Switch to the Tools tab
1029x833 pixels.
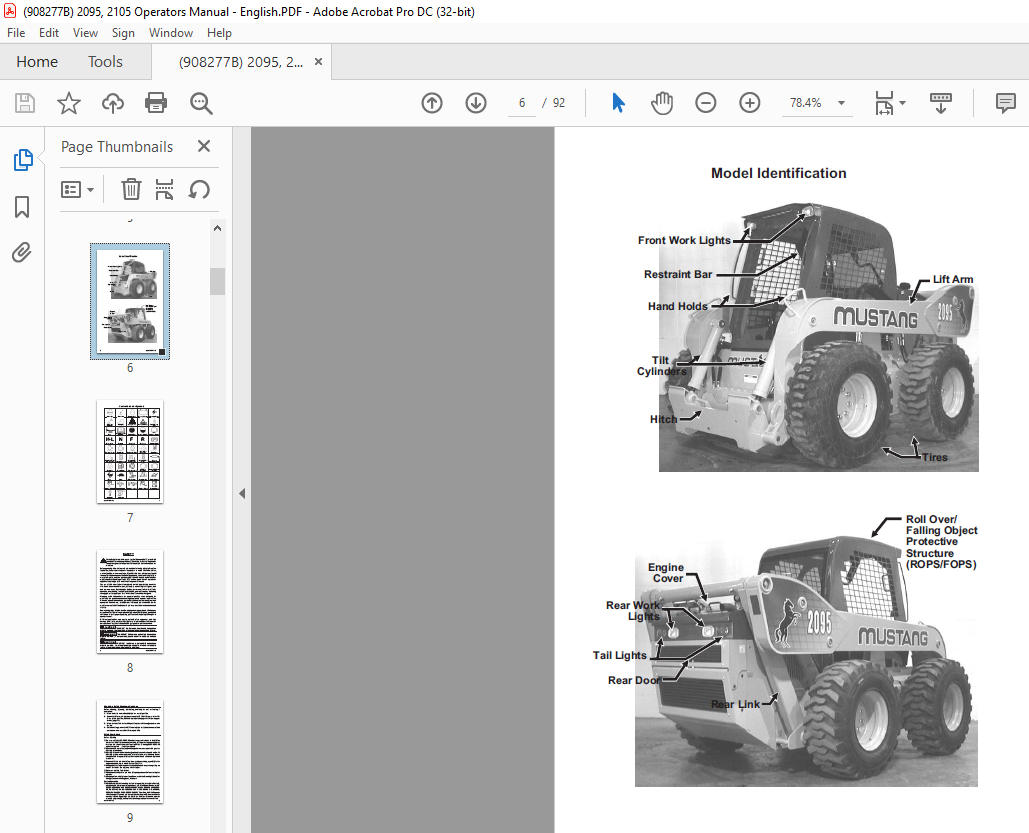tap(105, 62)
